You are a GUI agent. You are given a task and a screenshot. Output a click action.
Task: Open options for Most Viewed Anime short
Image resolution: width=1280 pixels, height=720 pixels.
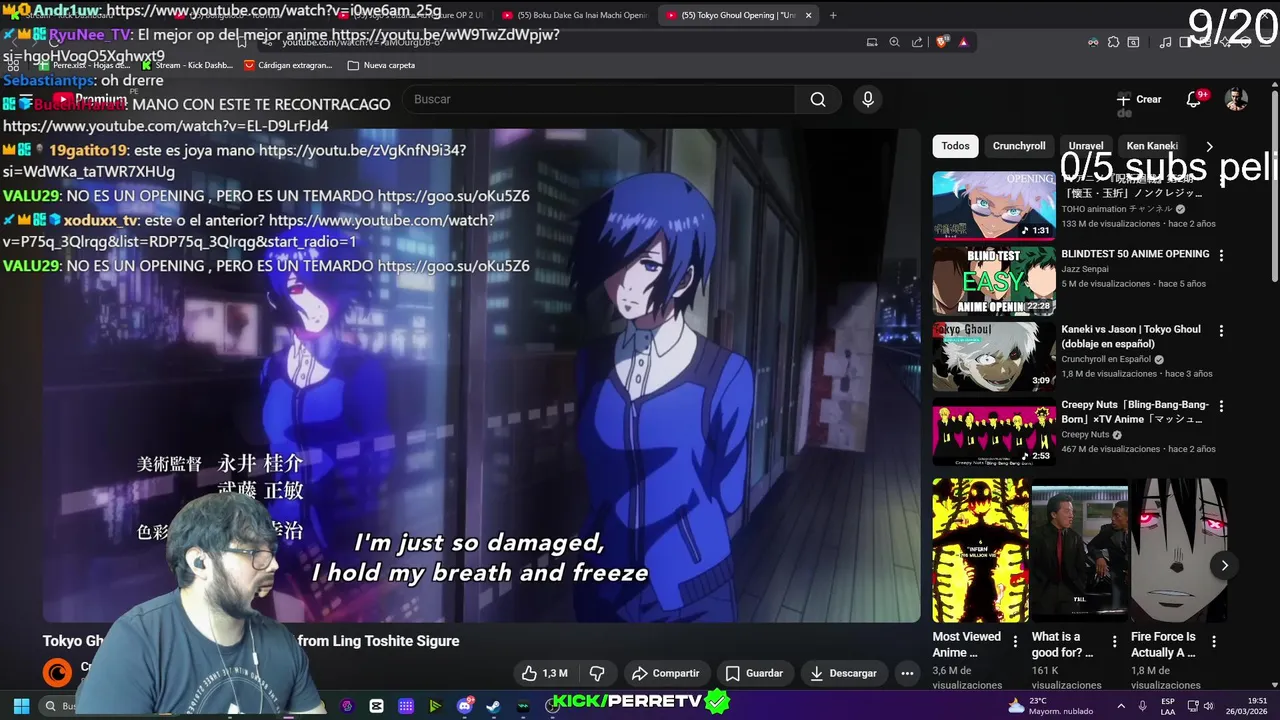pyautogui.click(x=1015, y=641)
